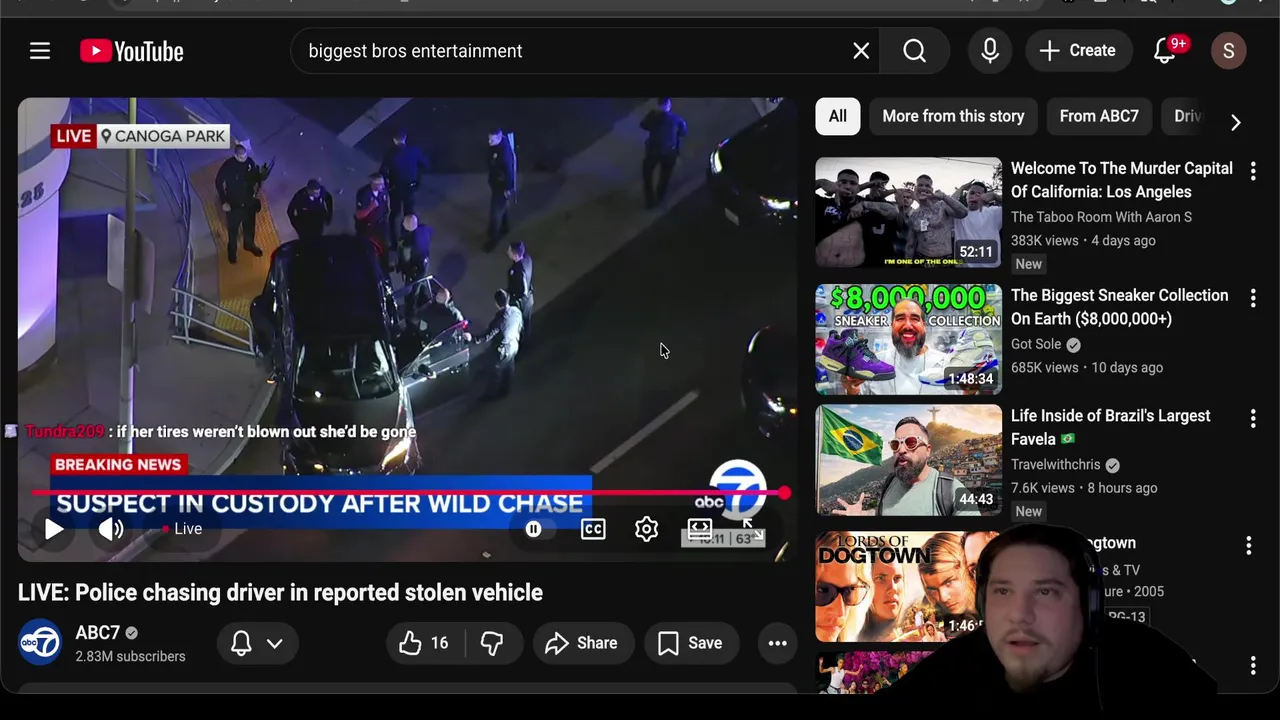The height and width of the screenshot is (720, 1280).
Task: Click the CANOGA PARK location label
Action: [x=164, y=136]
